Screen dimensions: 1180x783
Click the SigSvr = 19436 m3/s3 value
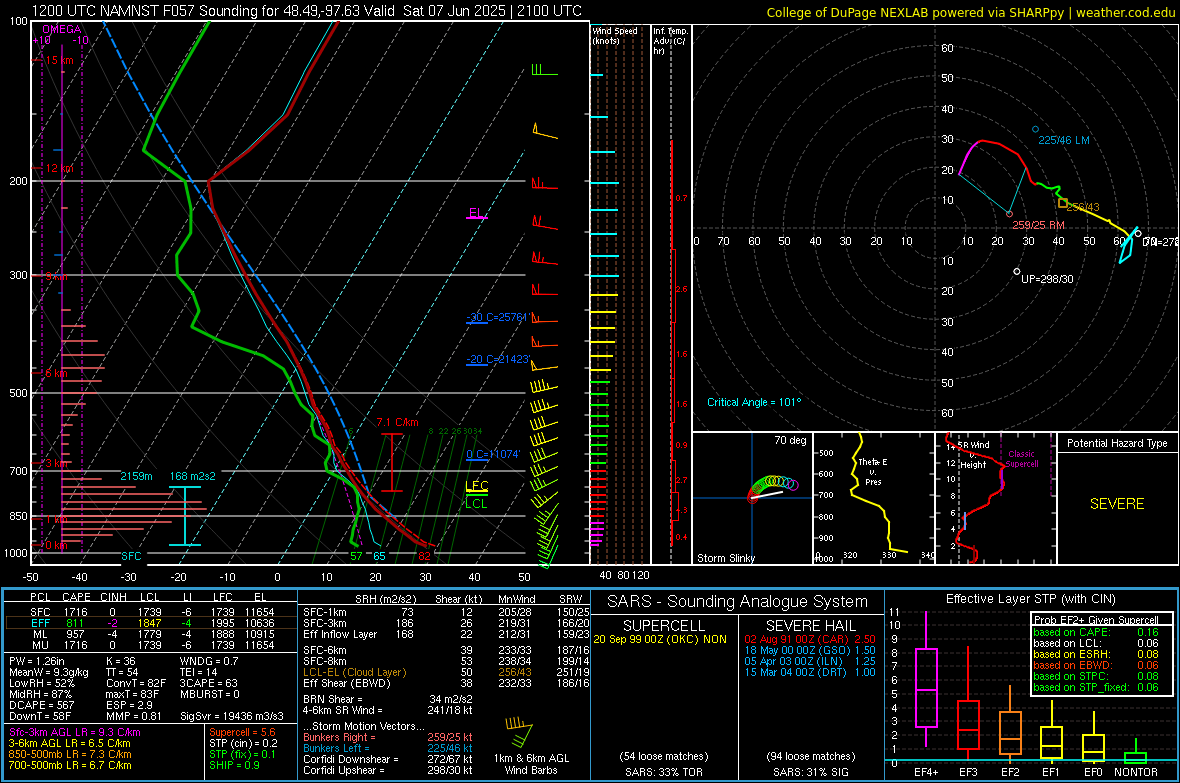point(232,716)
